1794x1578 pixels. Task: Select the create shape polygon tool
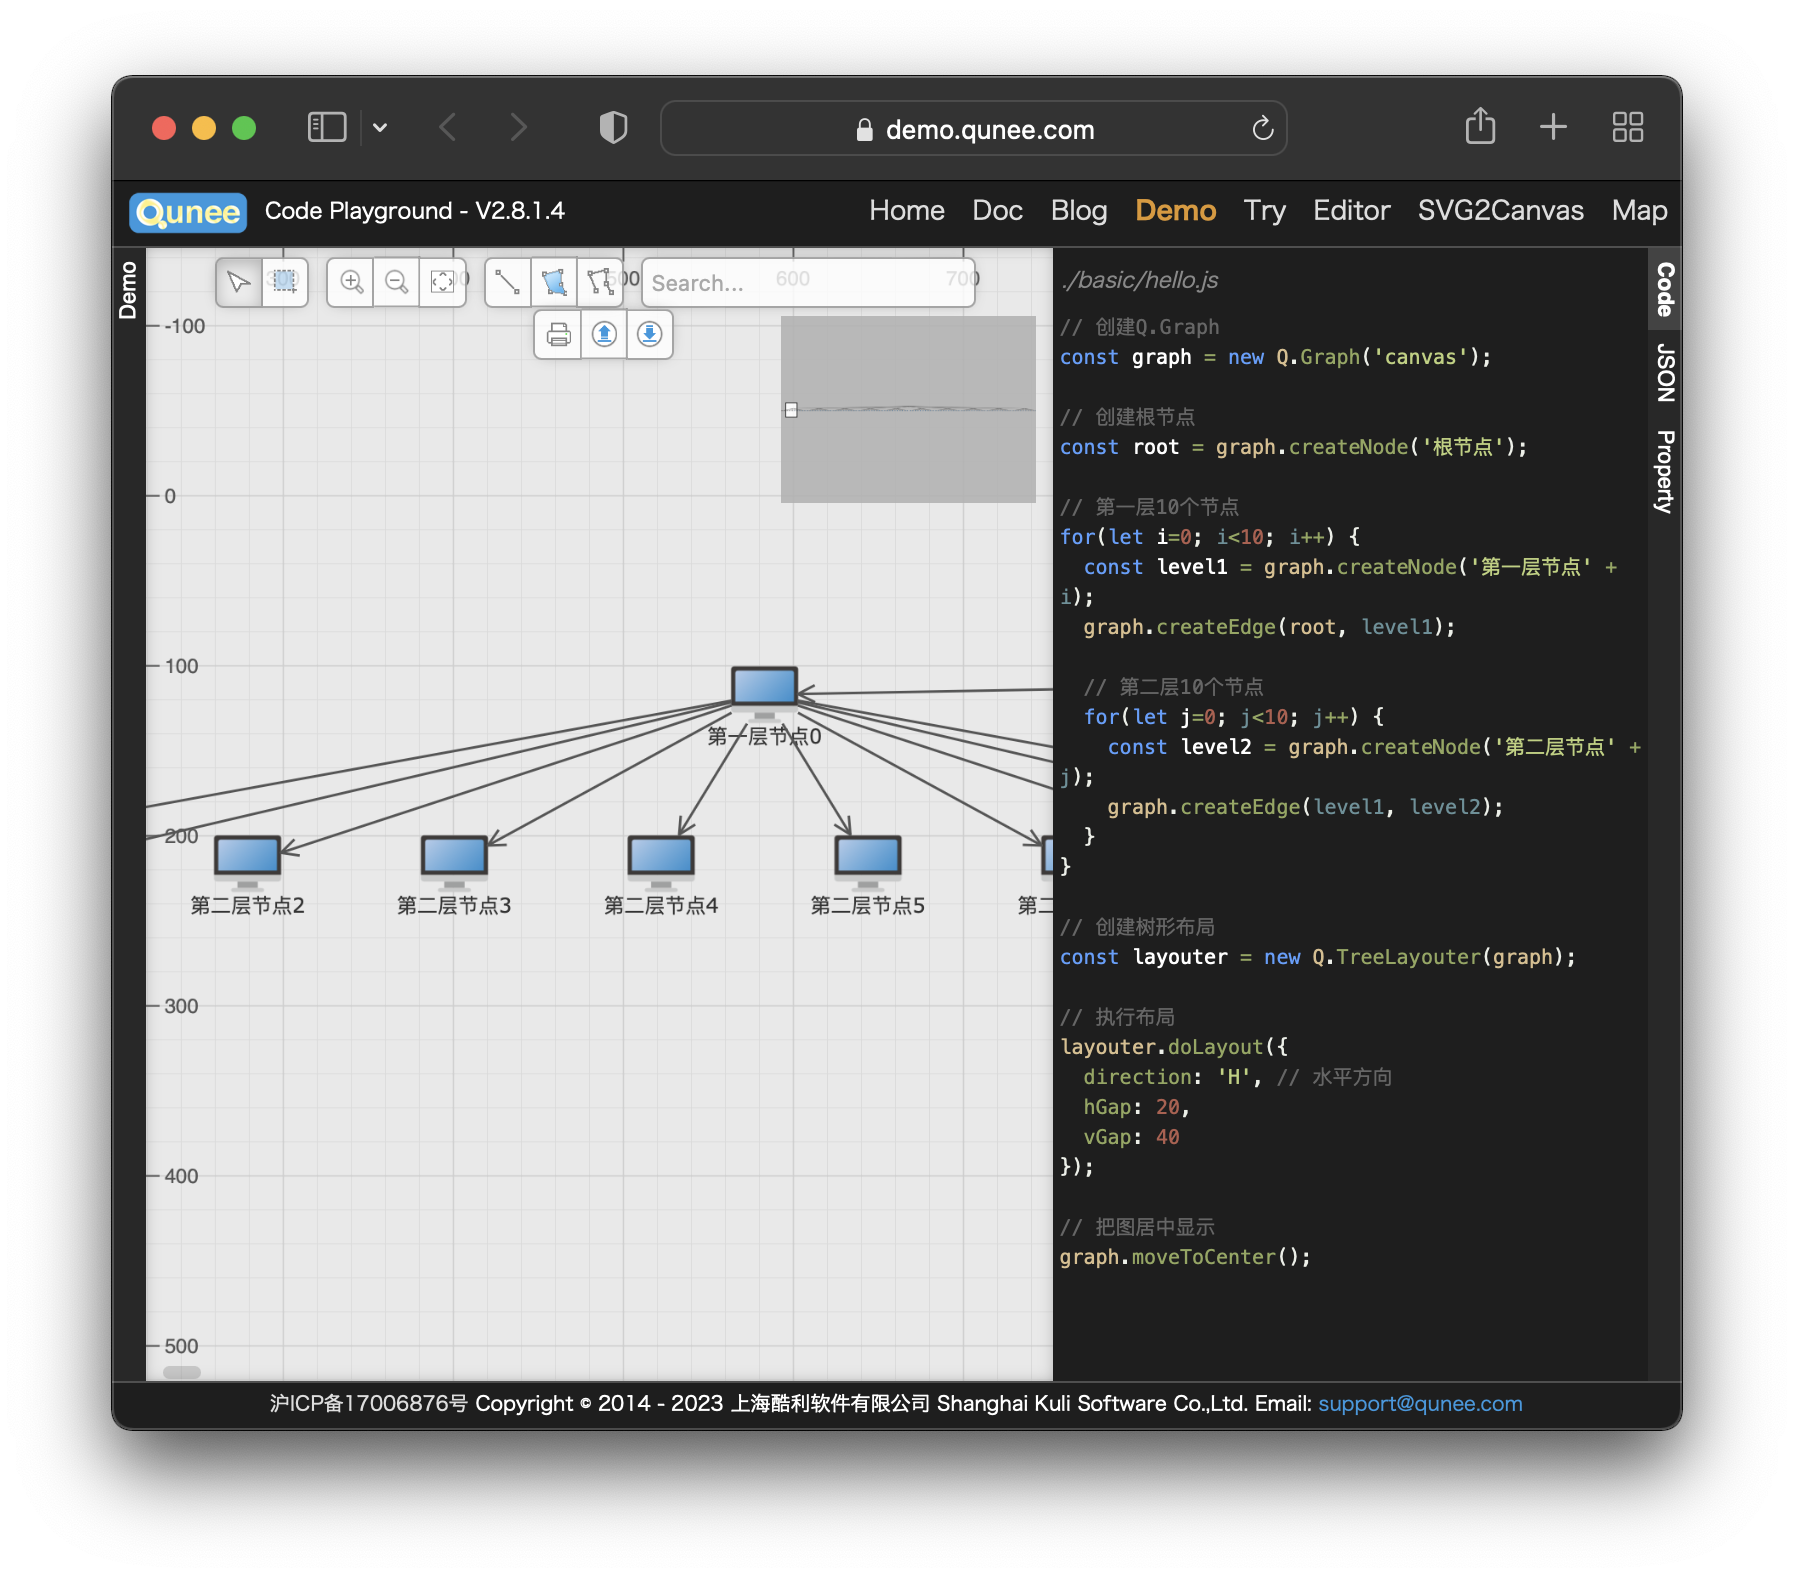pyautogui.click(x=554, y=282)
